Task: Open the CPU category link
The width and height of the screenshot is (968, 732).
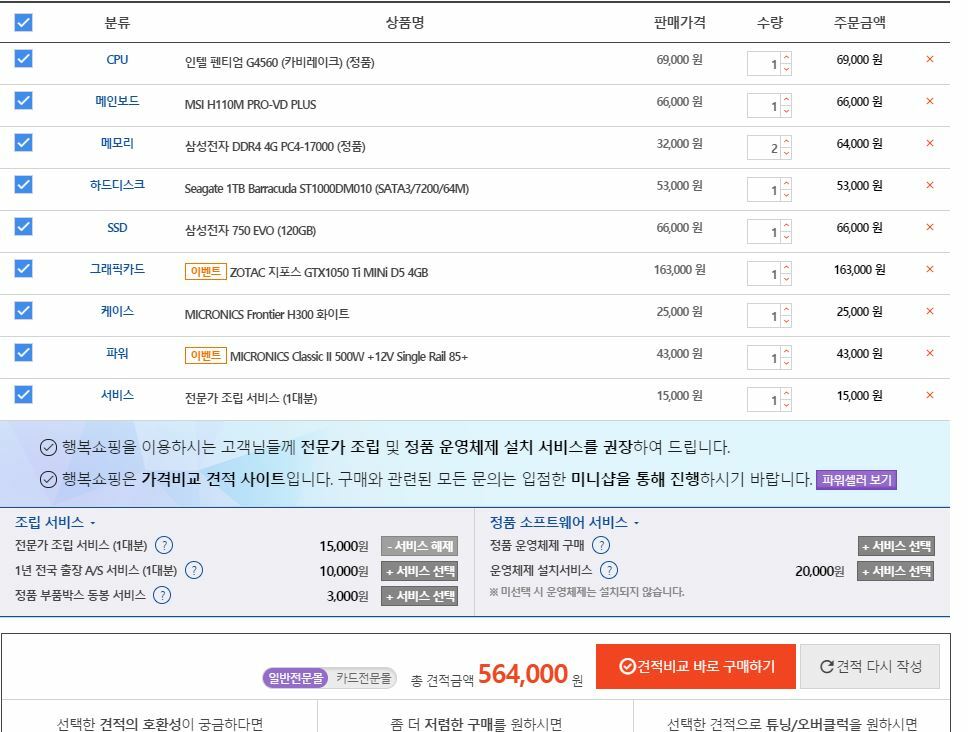Action: [x=117, y=60]
